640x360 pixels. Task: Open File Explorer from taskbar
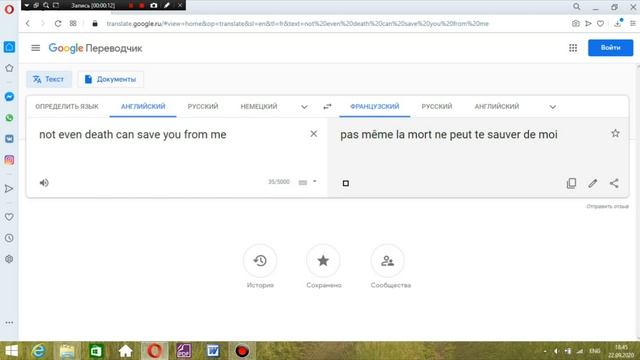click(67, 351)
